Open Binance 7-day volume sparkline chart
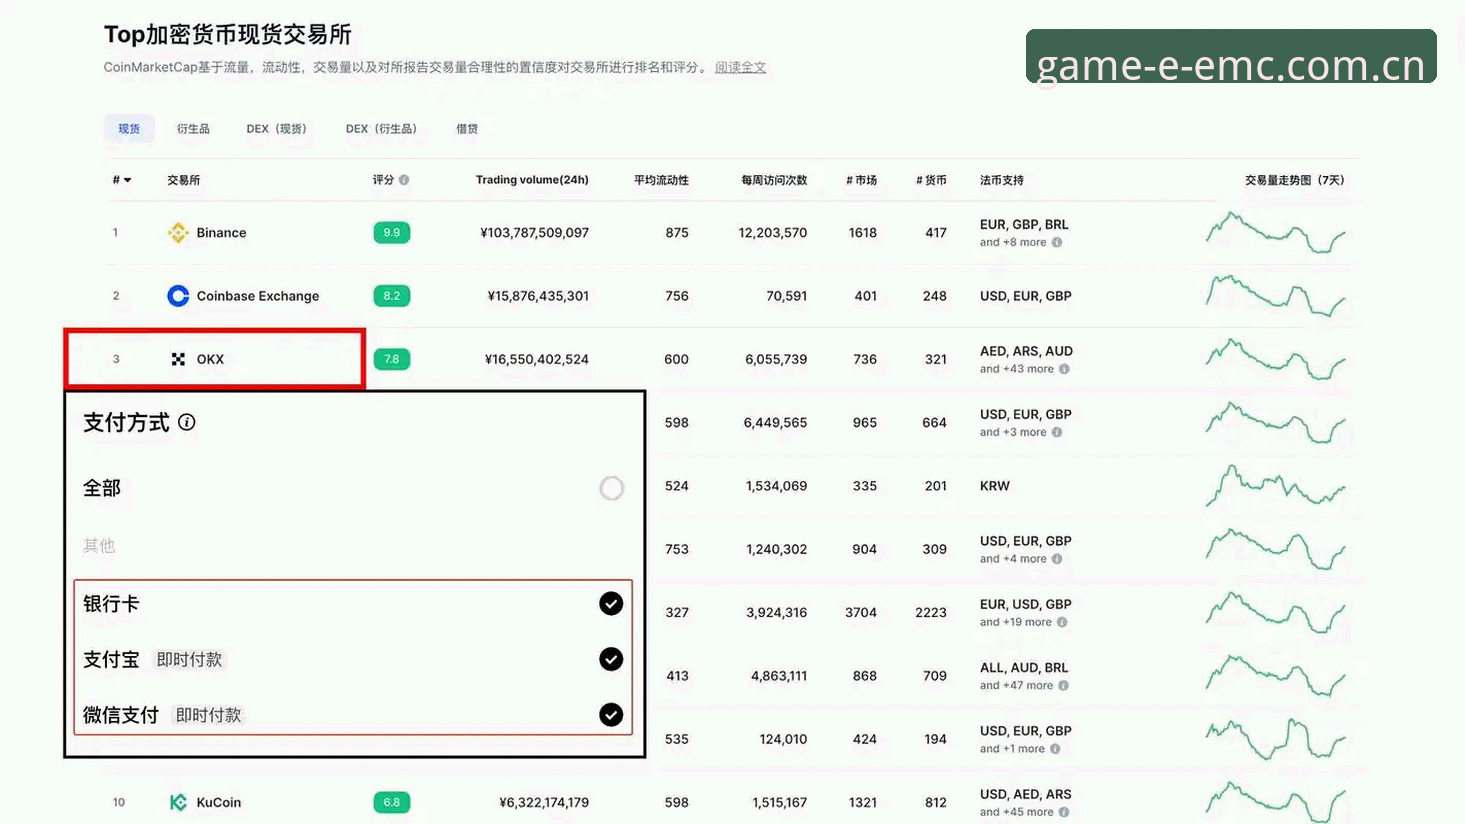This screenshot has height=824, width=1465. pyautogui.click(x=1275, y=232)
